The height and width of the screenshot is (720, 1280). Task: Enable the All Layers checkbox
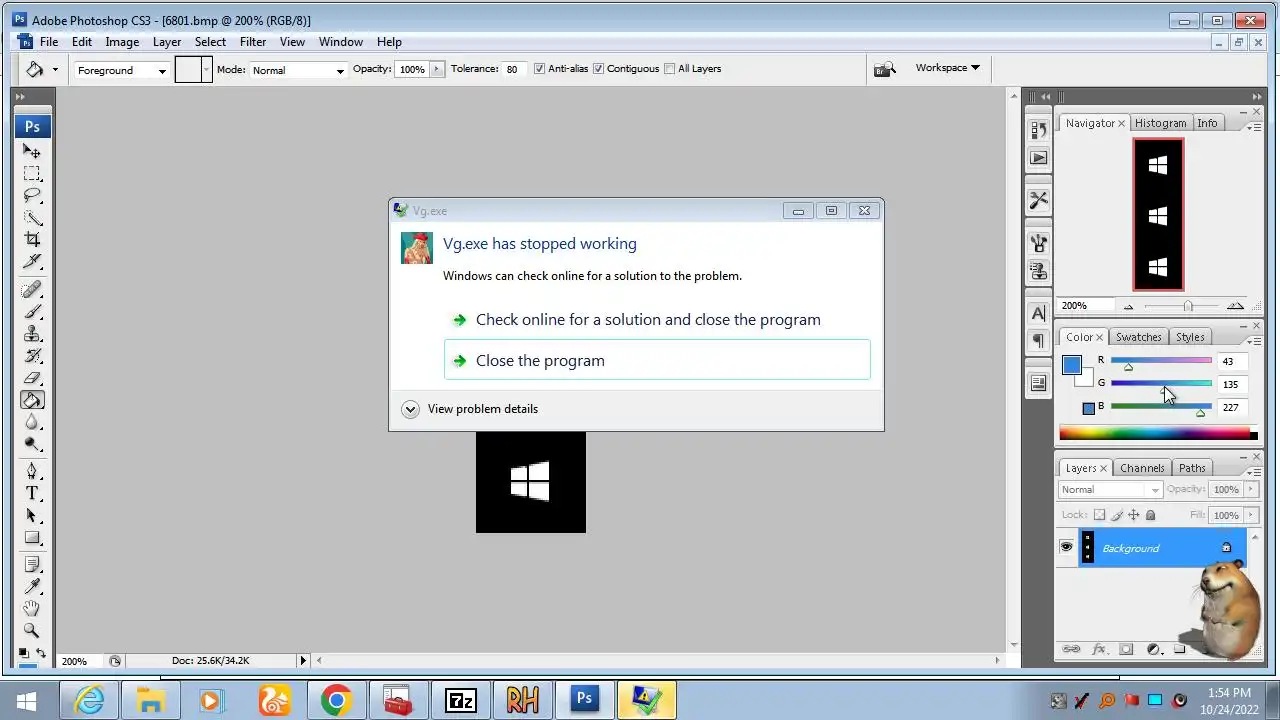point(670,69)
